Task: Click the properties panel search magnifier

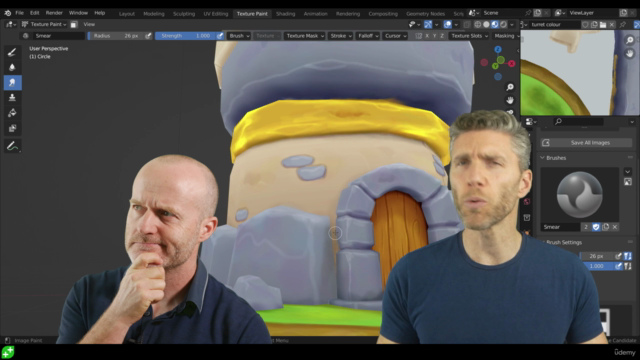Action: tap(558, 121)
